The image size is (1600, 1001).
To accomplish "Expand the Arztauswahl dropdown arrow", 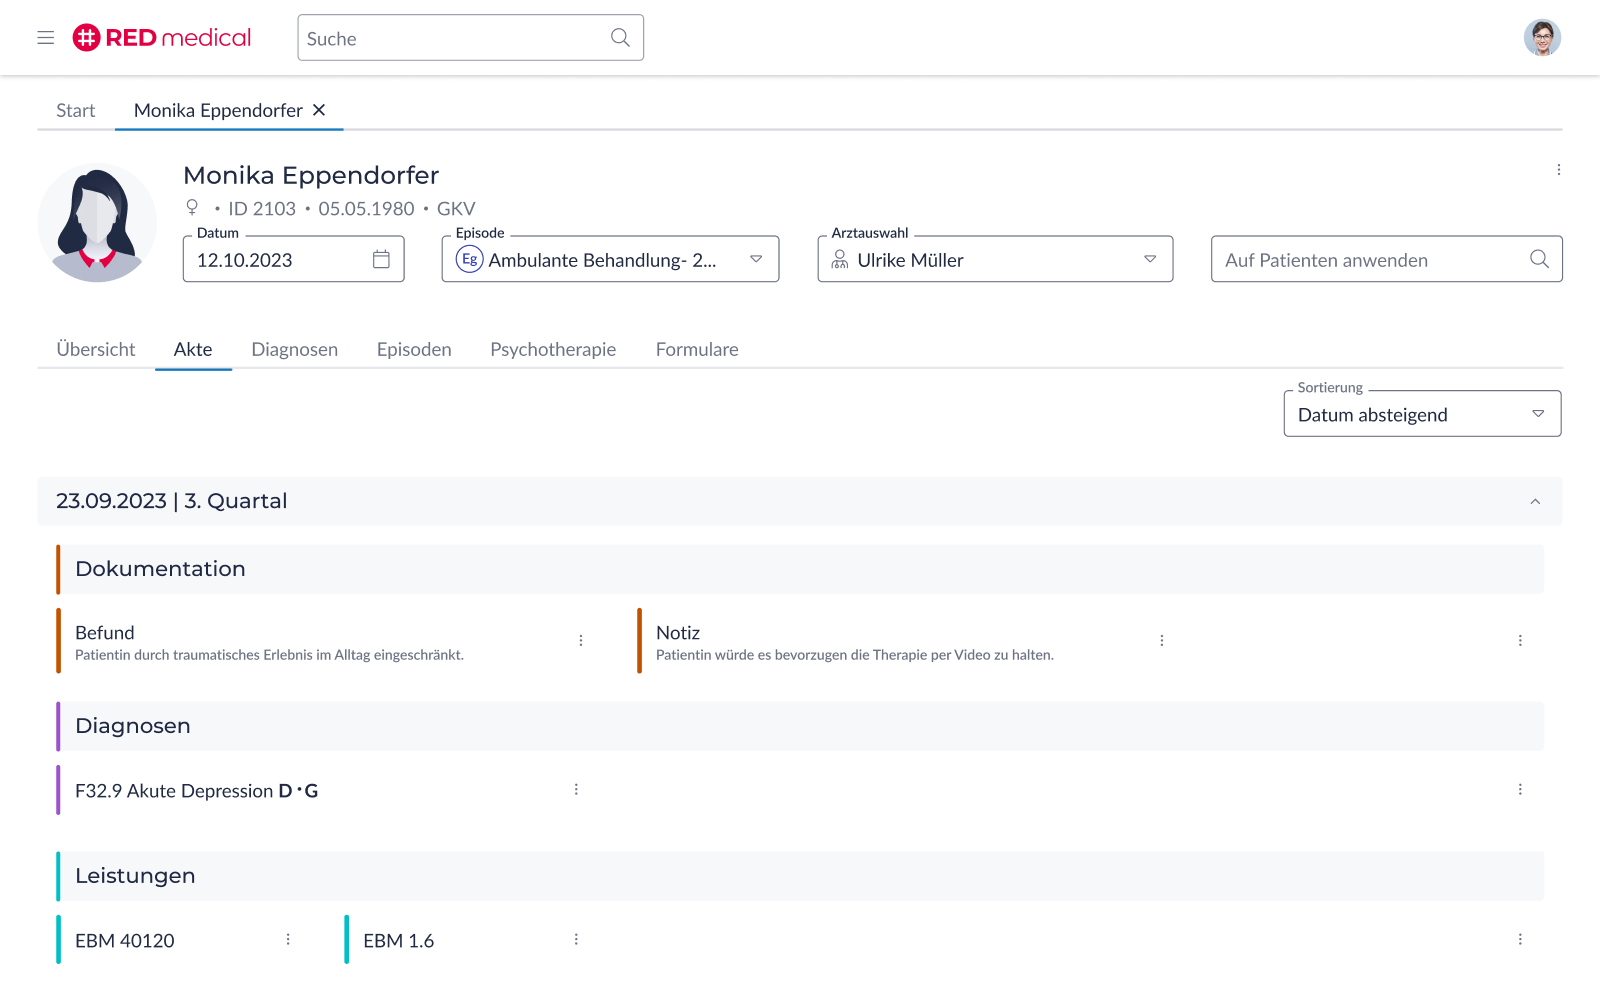I will click(1150, 260).
